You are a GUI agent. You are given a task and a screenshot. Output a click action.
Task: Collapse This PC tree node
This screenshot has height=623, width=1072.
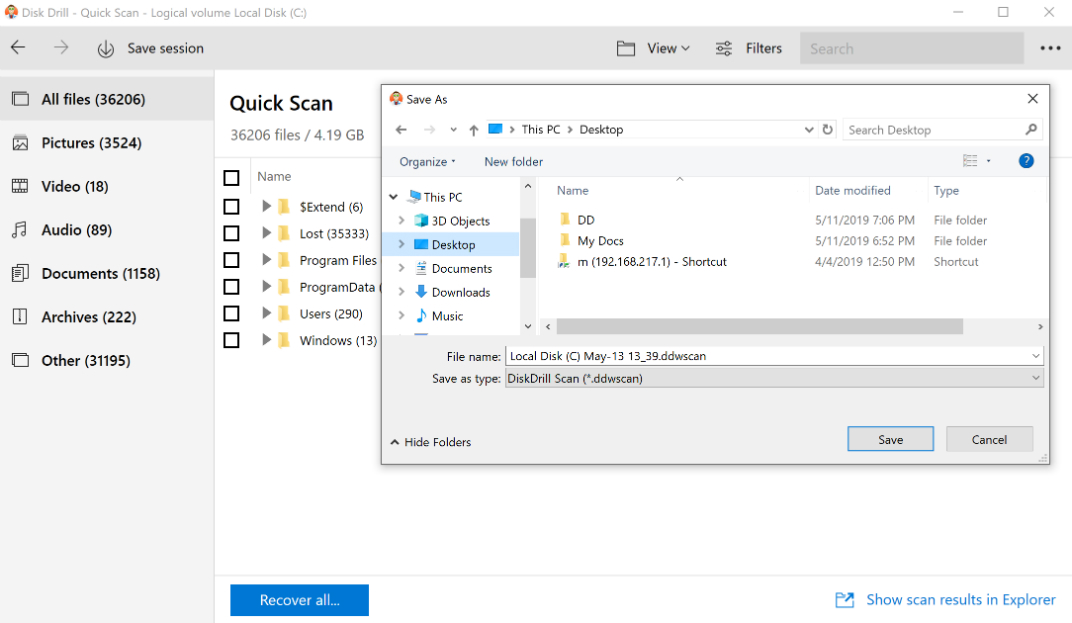point(394,197)
